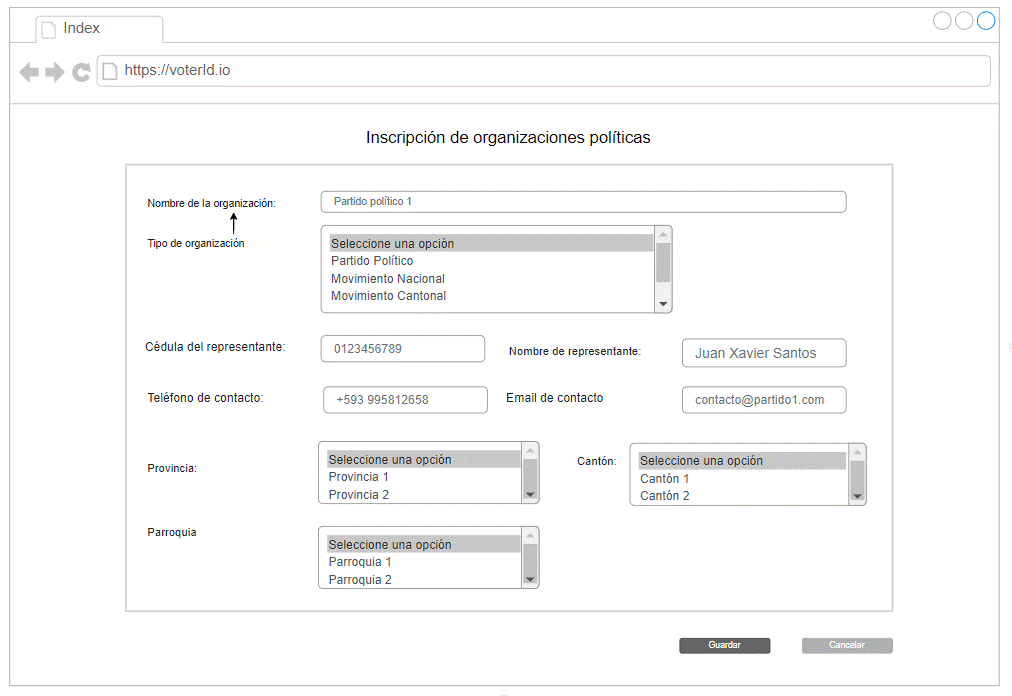
Task: Reload the page with refresh icon
Action: coord(81,72)
